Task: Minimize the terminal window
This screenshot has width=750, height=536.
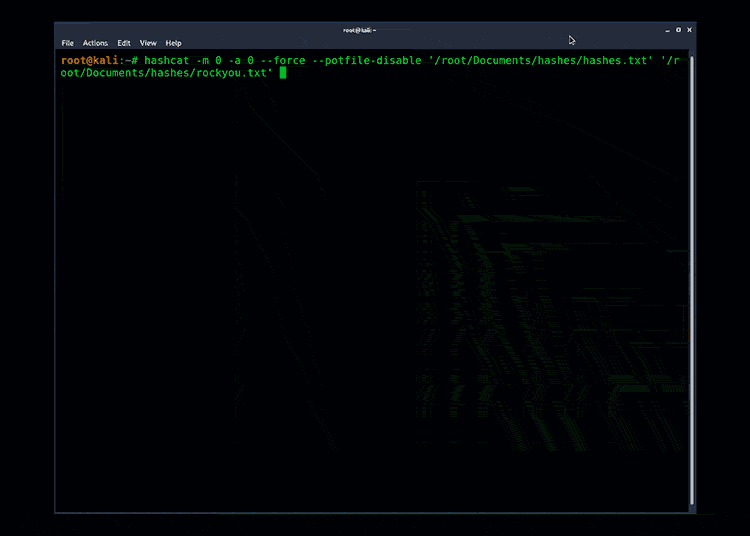Action: click(x=666, y=30)
